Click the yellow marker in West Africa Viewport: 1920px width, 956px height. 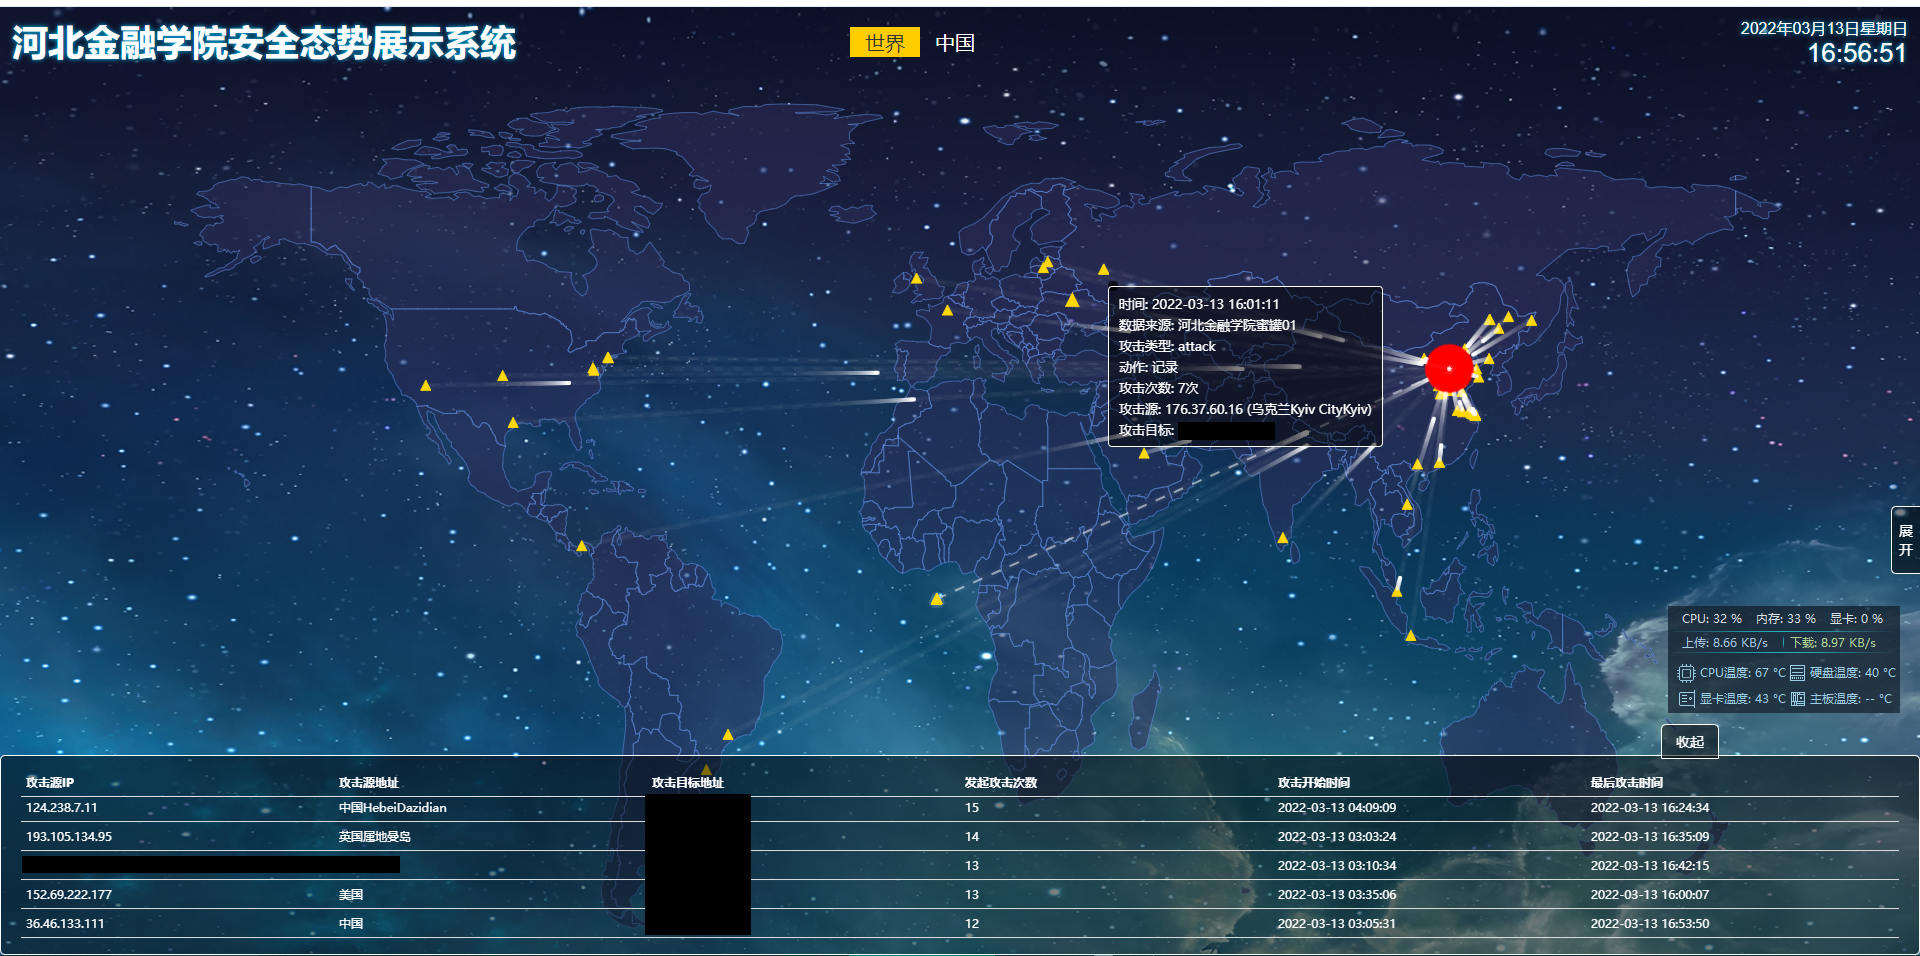[936, 598]
